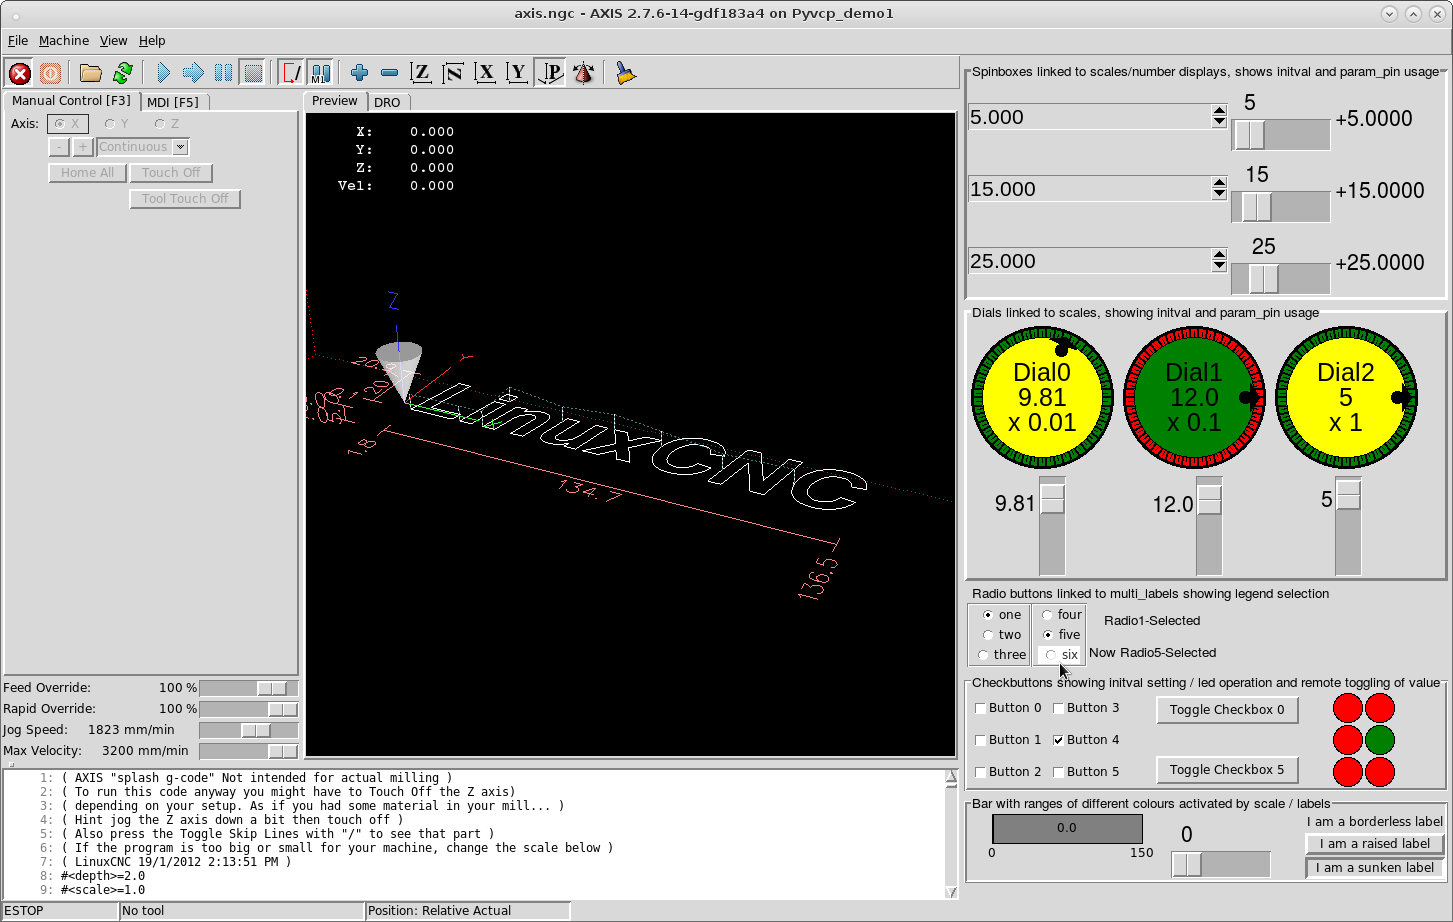Zoom in with the plus icon
The width and height of the screenshot is (1453, 922).
point(360,73)
